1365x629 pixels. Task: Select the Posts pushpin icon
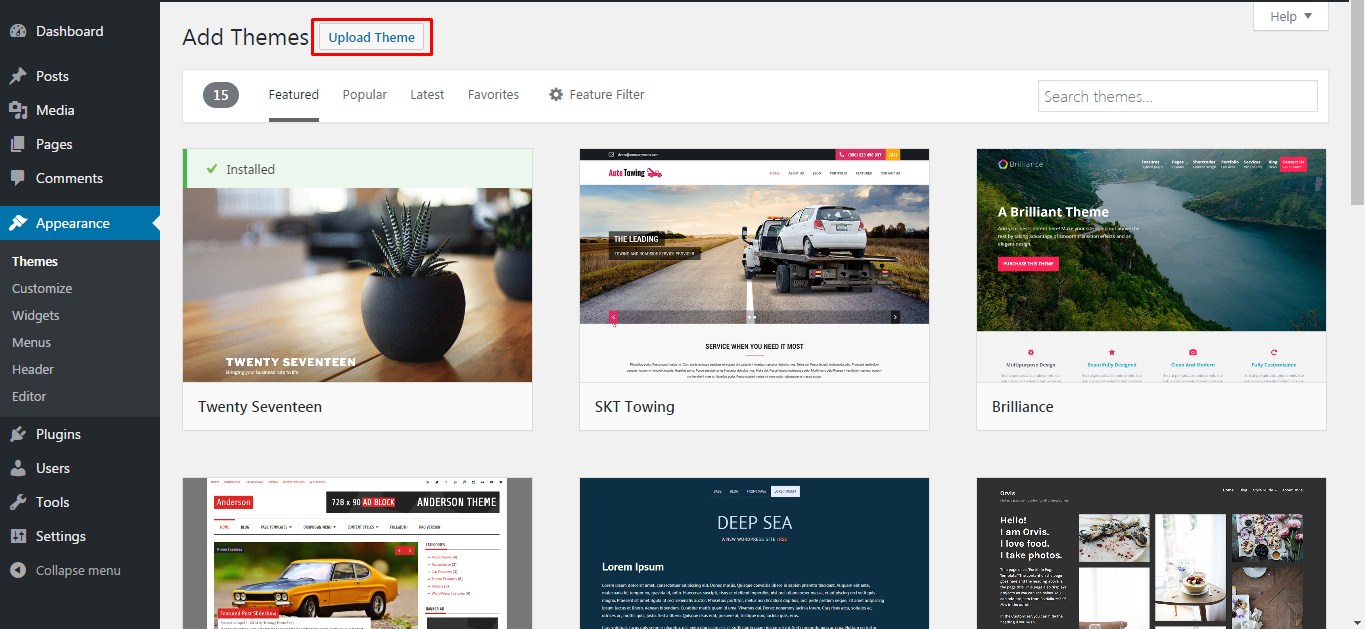(21, 75)
